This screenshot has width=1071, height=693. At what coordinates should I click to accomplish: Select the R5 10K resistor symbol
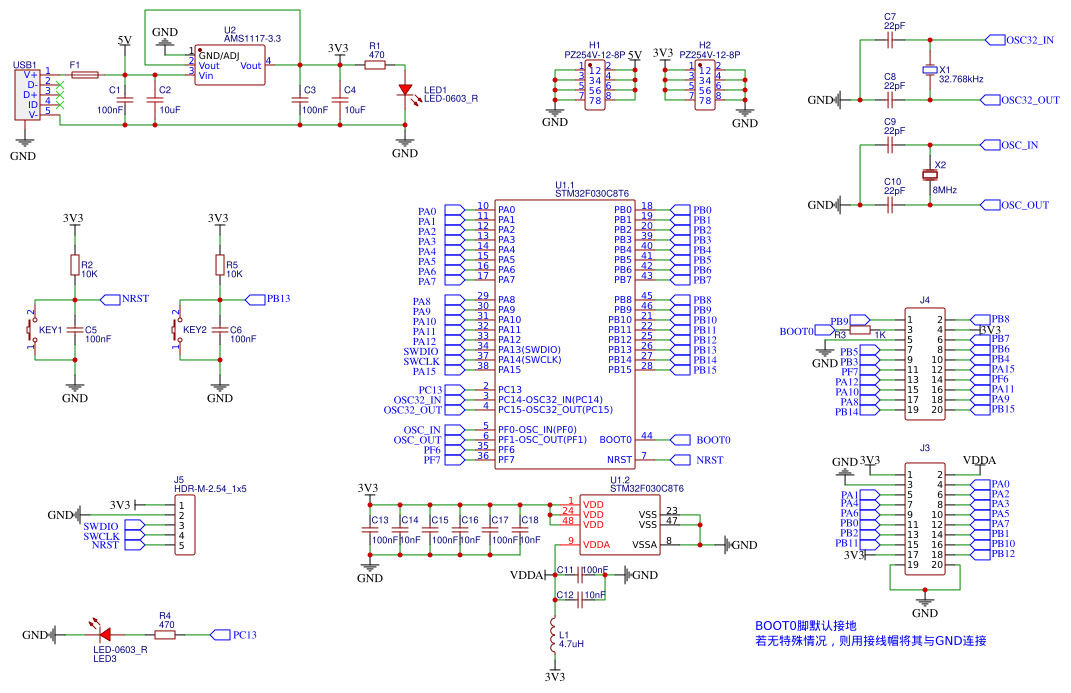pyautogui.click(x=220, y=266)
